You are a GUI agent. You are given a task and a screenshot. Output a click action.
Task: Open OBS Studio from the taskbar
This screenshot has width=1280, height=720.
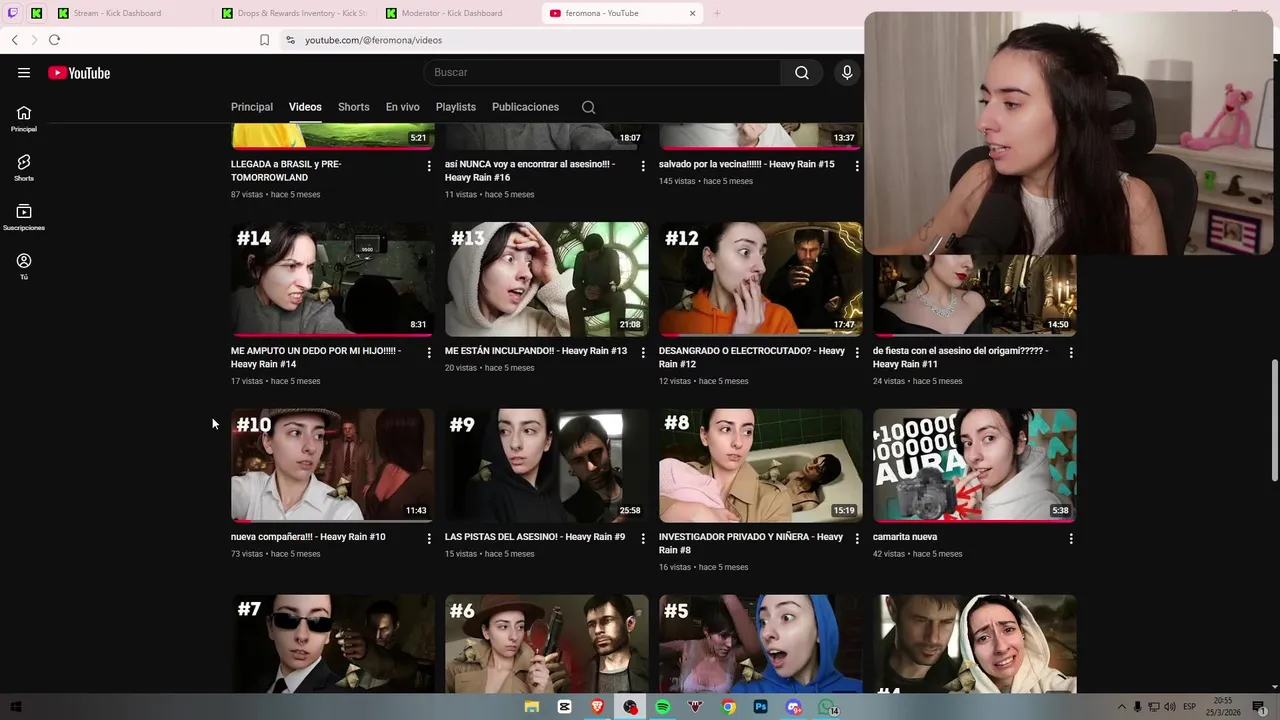pos(630,707)
